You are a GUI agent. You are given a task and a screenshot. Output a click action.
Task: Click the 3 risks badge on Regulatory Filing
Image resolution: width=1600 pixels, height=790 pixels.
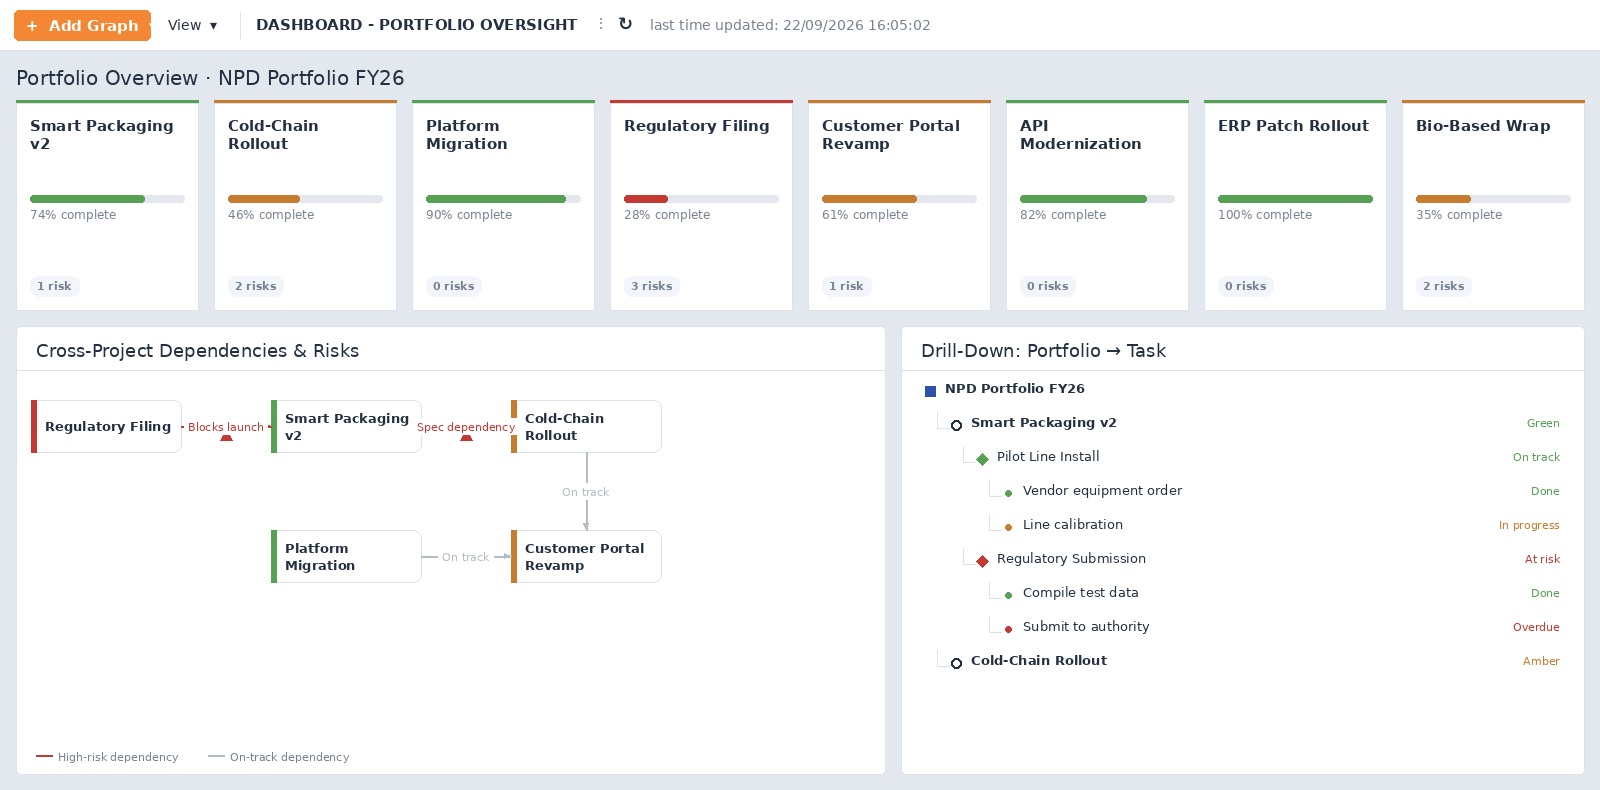click(651, 286)
